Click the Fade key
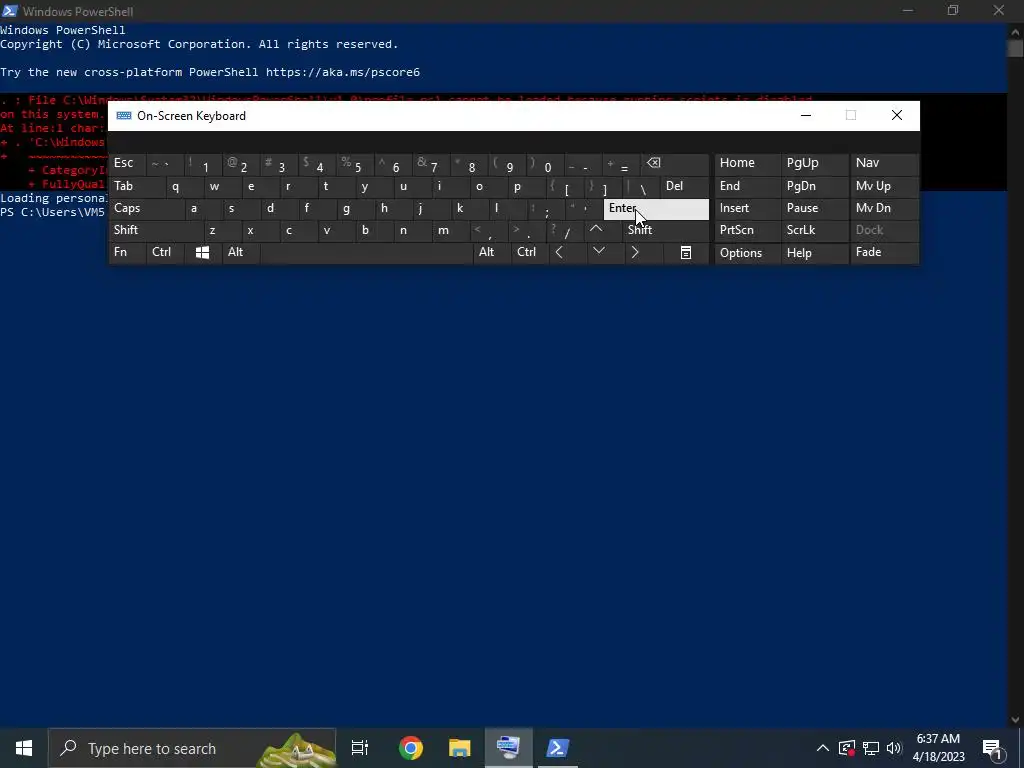This screenshot has width=1024, height=768. click(884, 252)
